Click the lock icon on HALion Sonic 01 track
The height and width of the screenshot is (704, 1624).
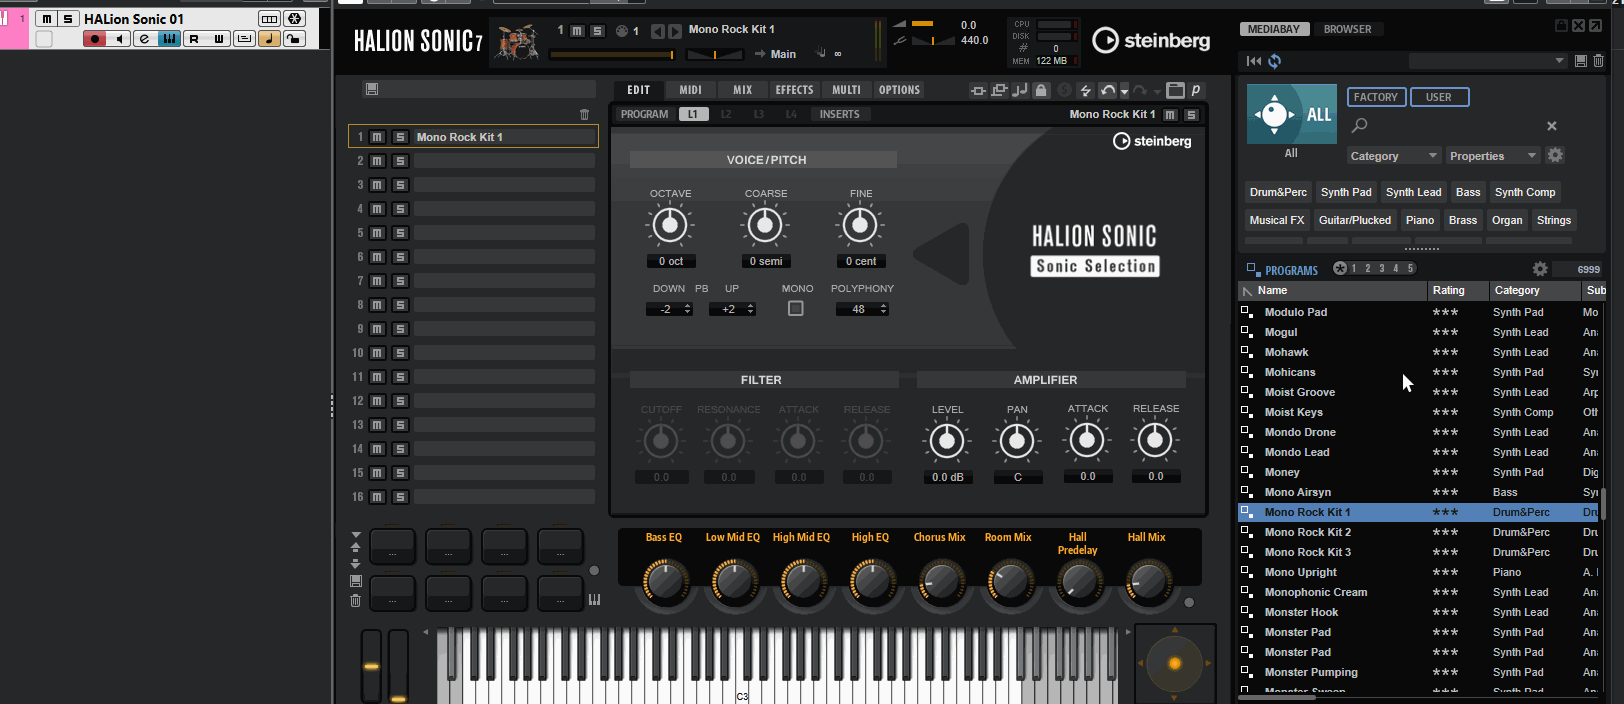pyautogui.click(x=293, y=39)
